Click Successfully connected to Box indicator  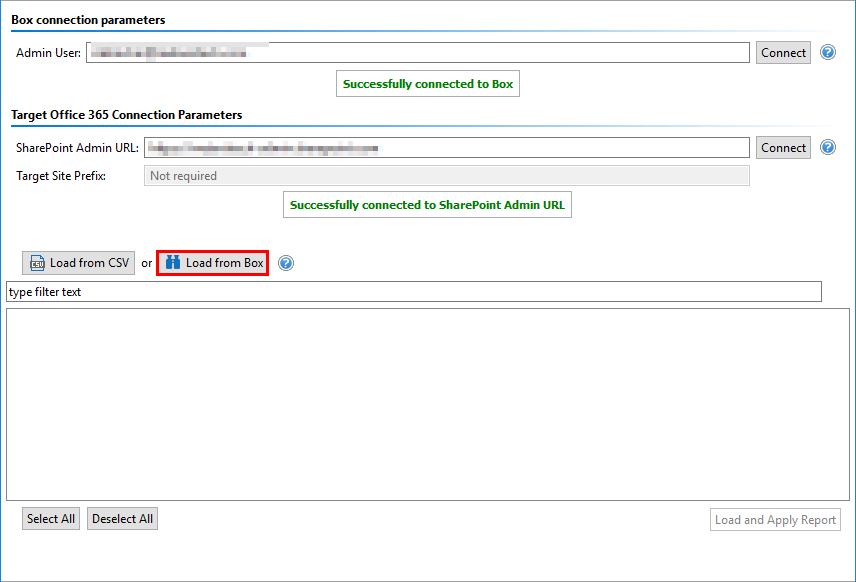point(428,83)
